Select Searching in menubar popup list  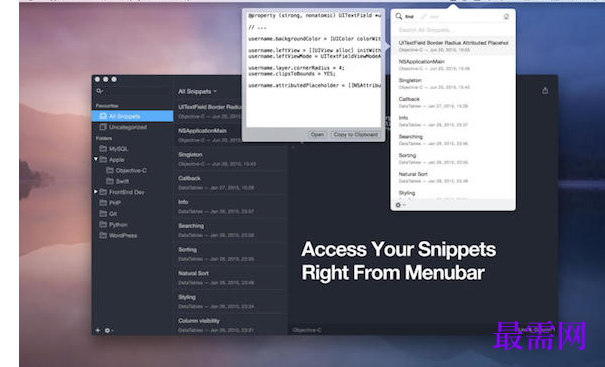coord(453,140)
